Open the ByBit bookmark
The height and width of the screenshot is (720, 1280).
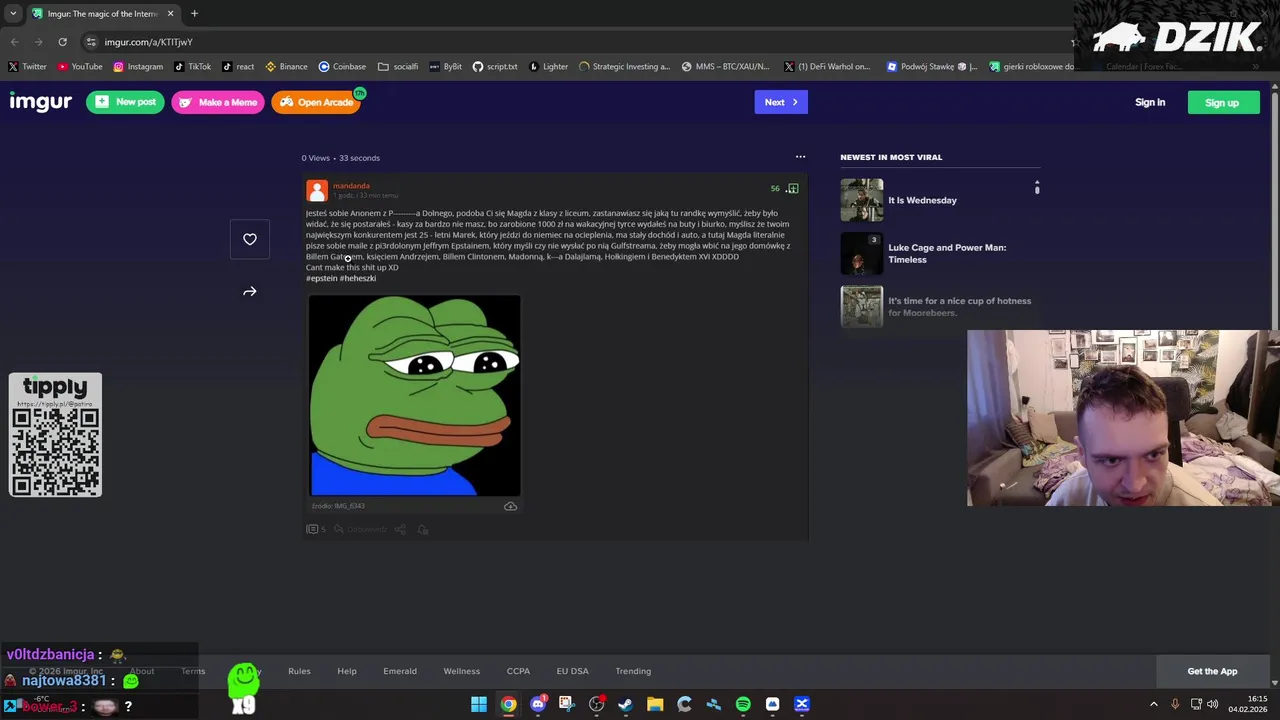446,67
